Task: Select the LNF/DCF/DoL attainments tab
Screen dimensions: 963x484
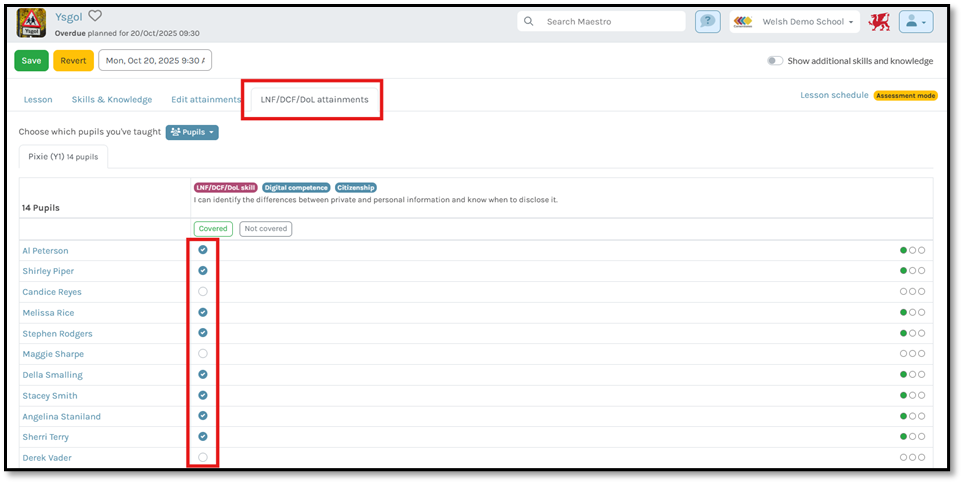Action: coord(314,100)
